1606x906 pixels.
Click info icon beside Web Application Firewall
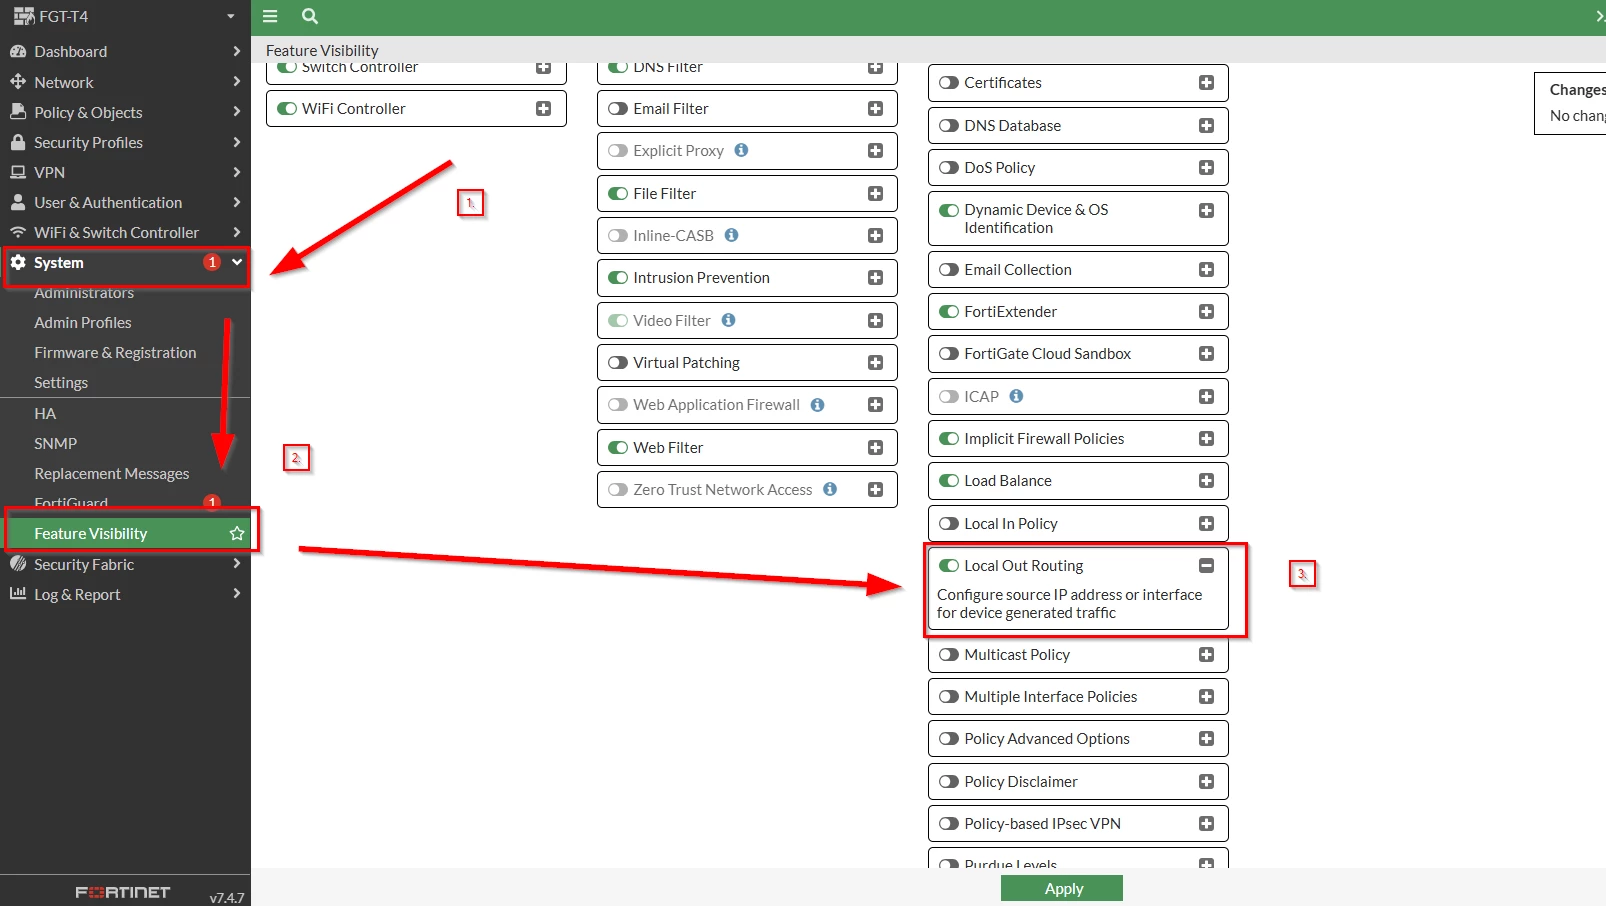click(817, 405)
